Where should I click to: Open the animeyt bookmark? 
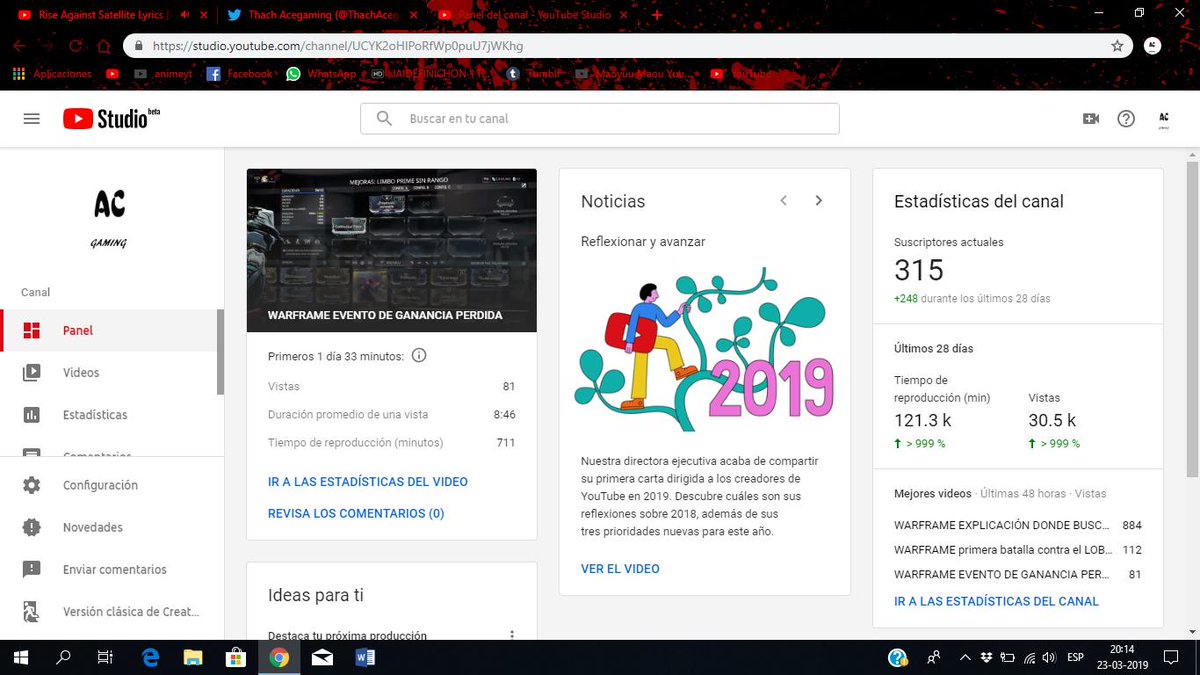tap(164, 74)
